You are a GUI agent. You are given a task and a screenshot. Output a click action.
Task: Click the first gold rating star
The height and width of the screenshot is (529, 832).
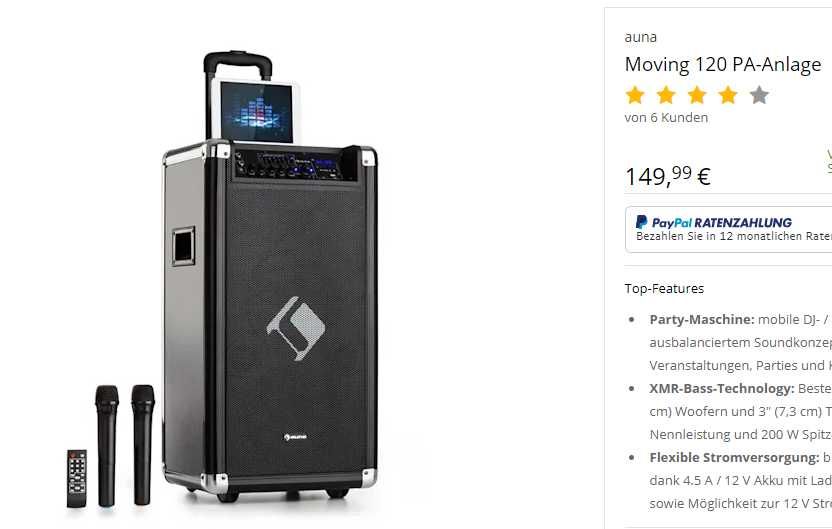click(x=635, y=95)
